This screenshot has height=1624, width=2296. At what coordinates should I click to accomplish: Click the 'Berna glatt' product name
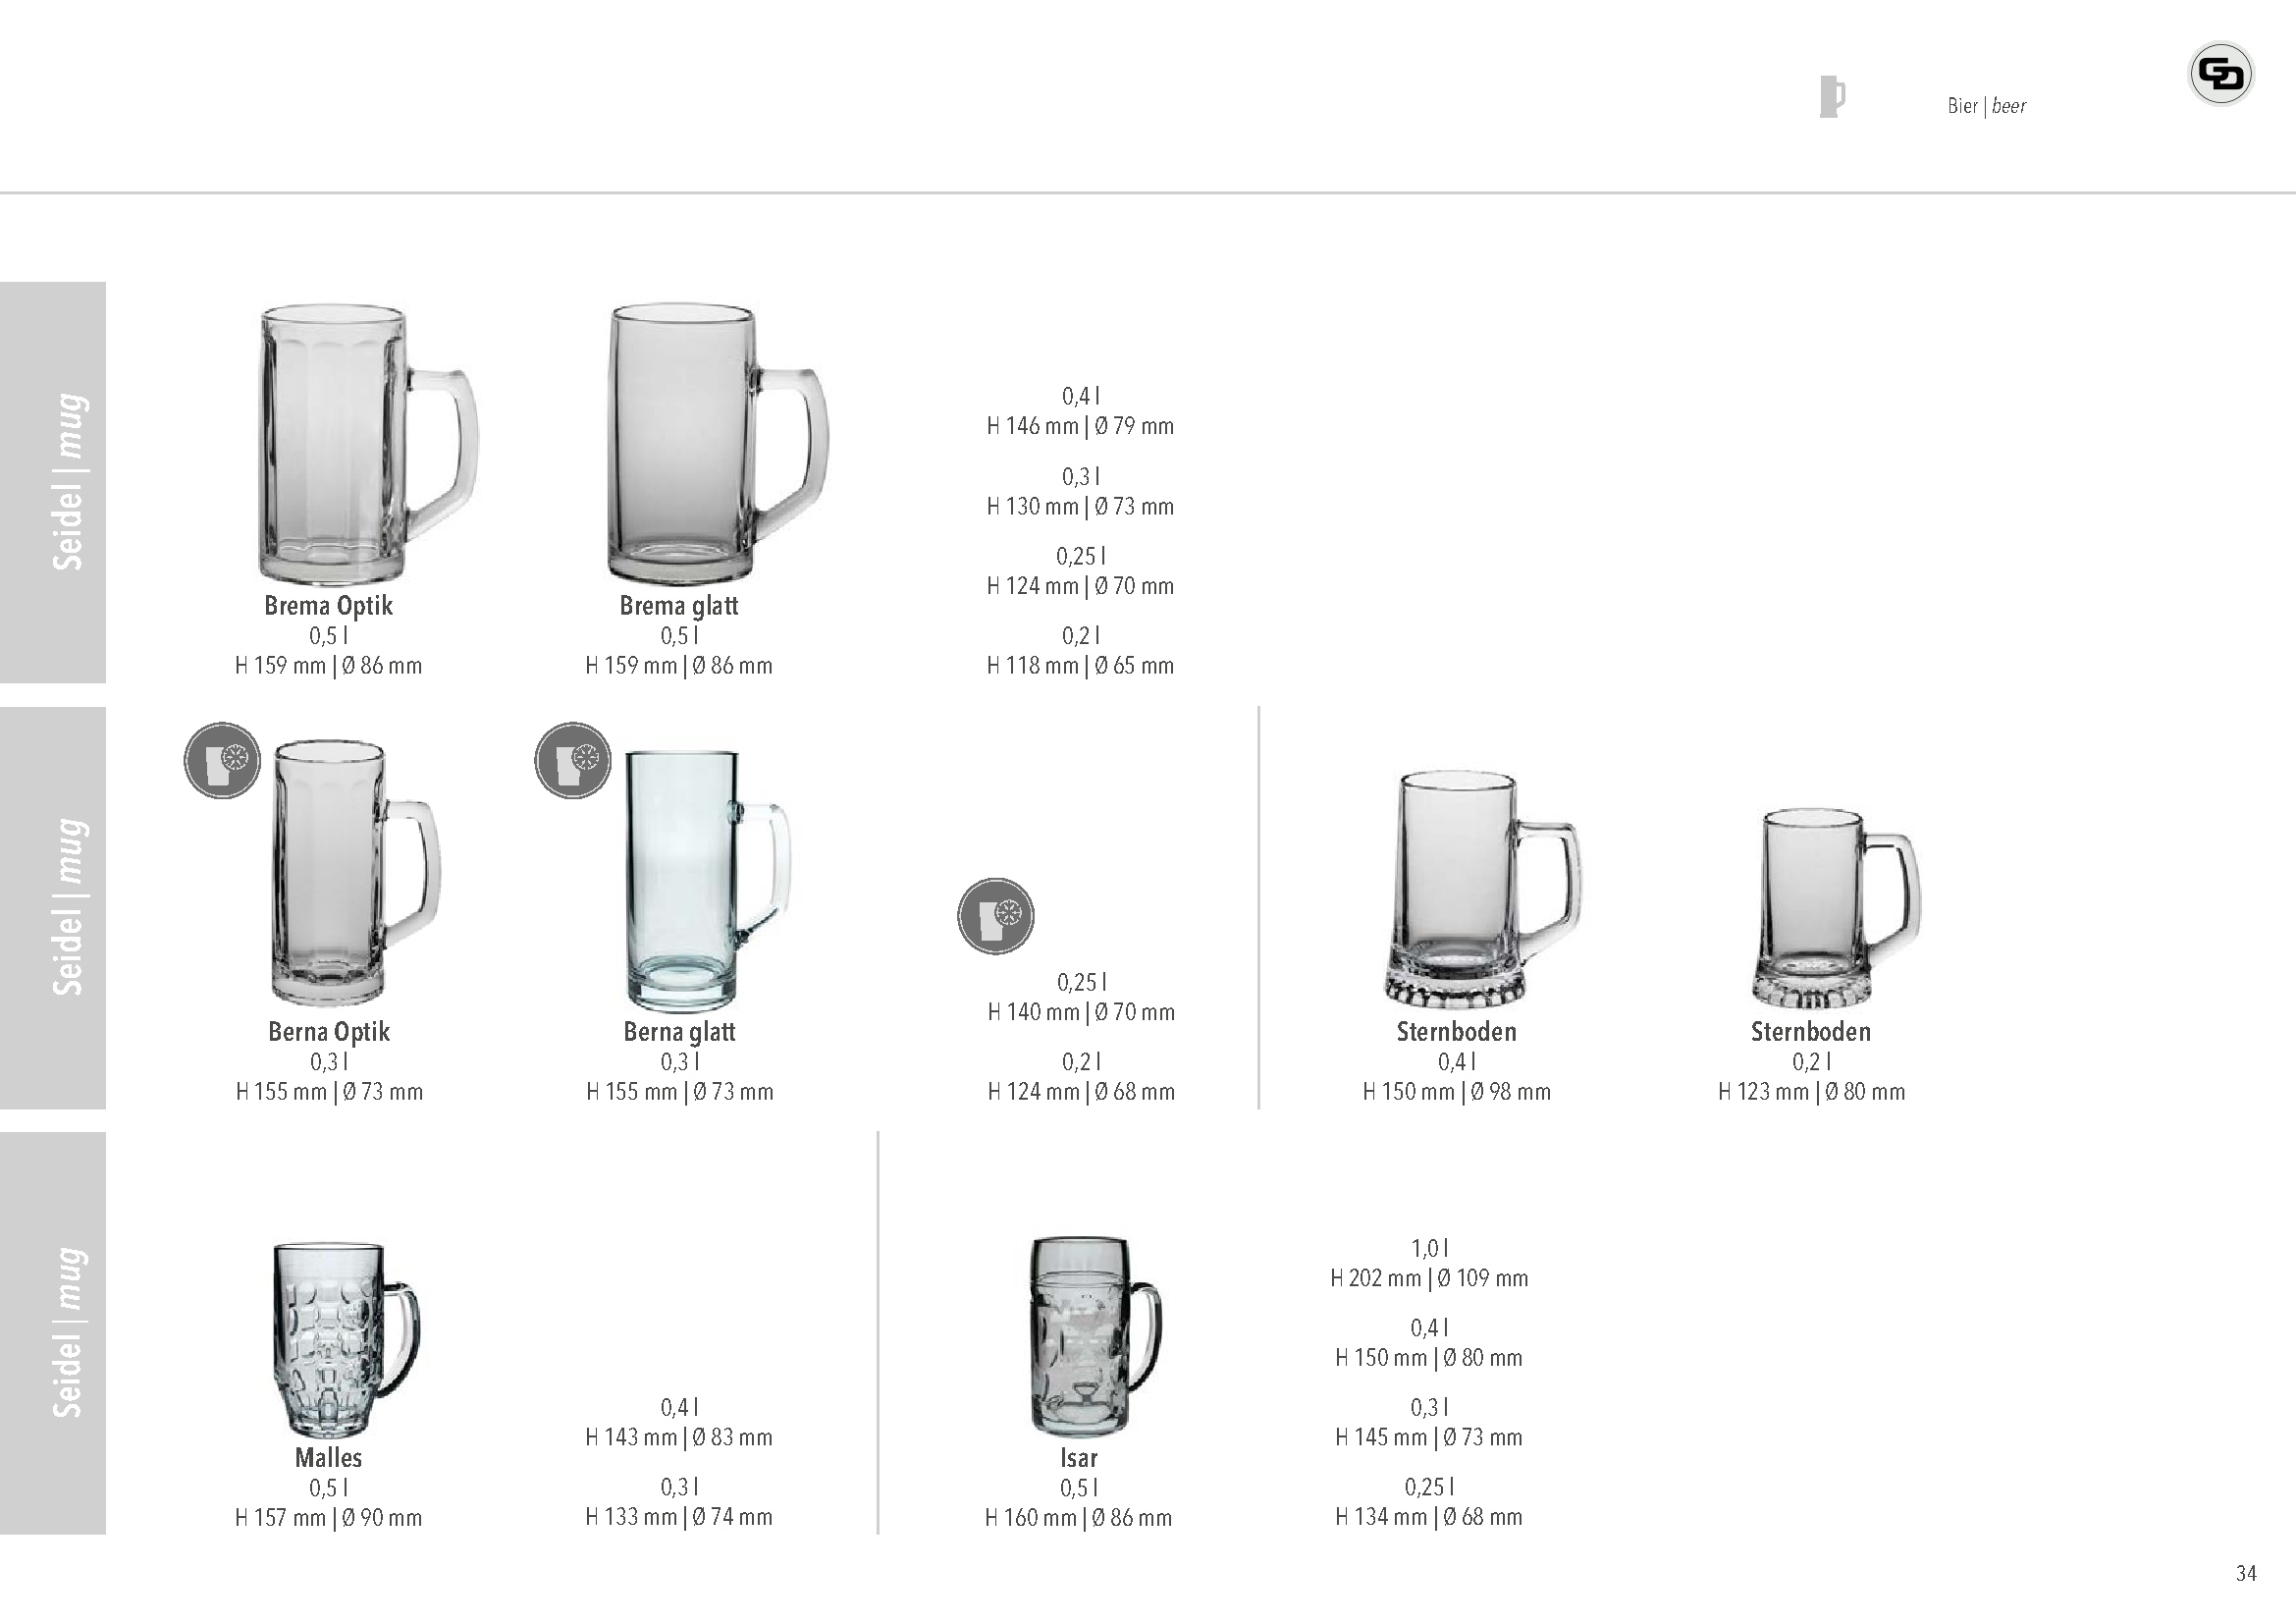click(680, 1032)
